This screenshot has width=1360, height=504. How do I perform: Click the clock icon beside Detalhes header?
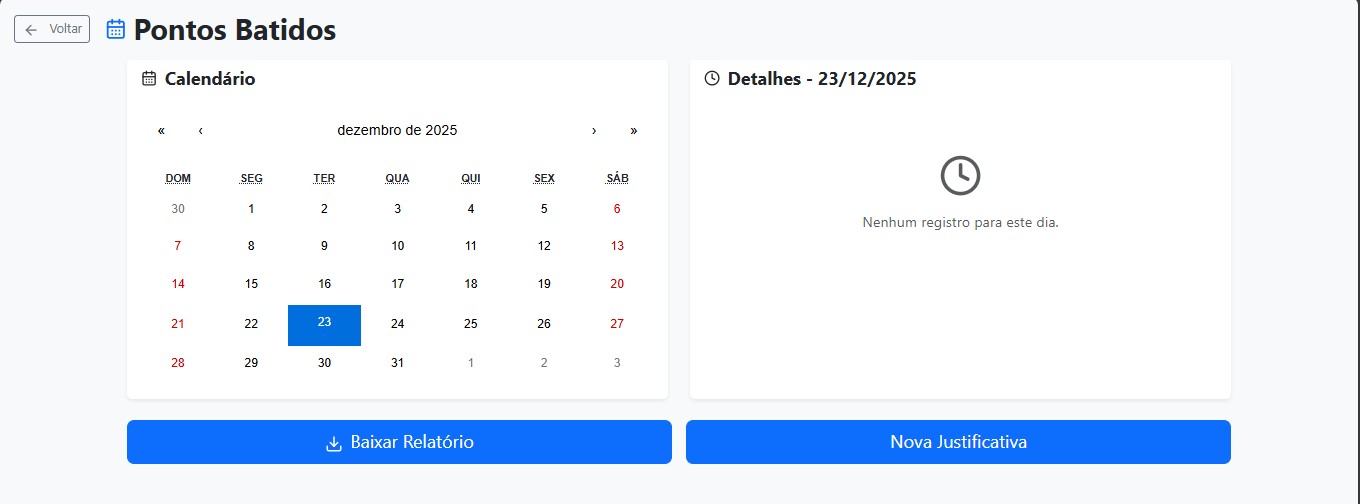click(x=712, y=79)
